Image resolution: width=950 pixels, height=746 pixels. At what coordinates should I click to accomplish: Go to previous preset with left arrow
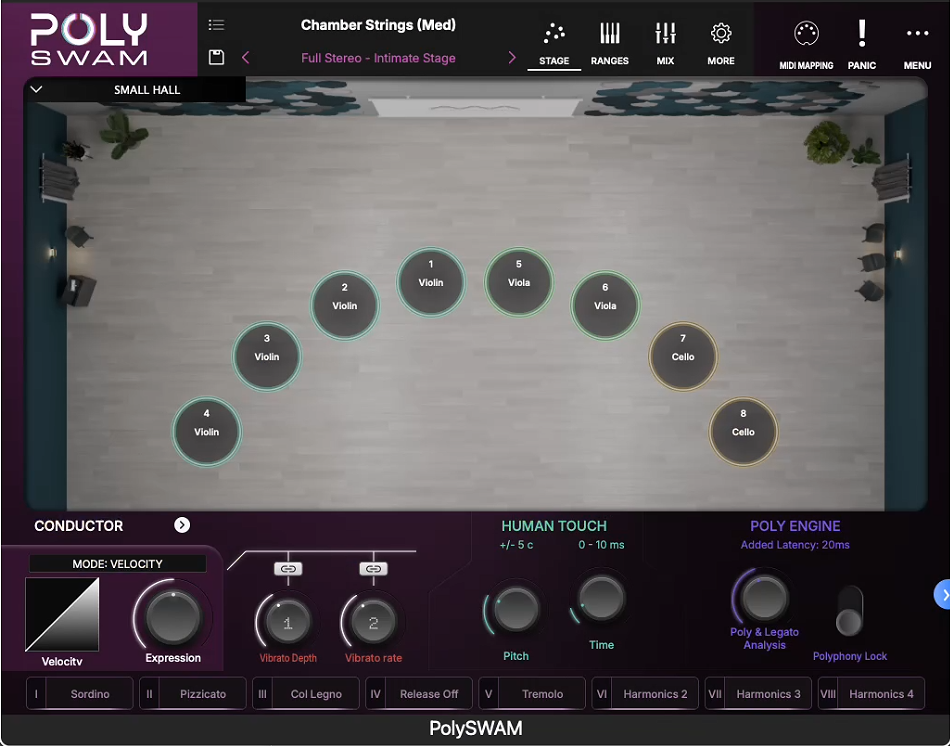245,58
